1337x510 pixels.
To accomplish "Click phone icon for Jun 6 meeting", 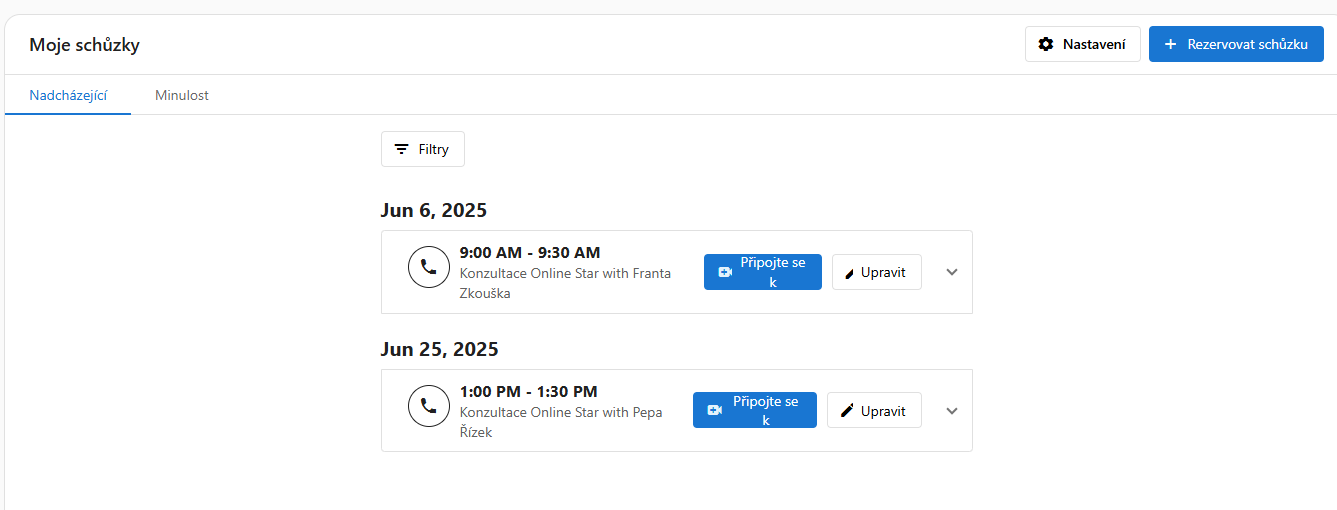I will click(429, 267).
